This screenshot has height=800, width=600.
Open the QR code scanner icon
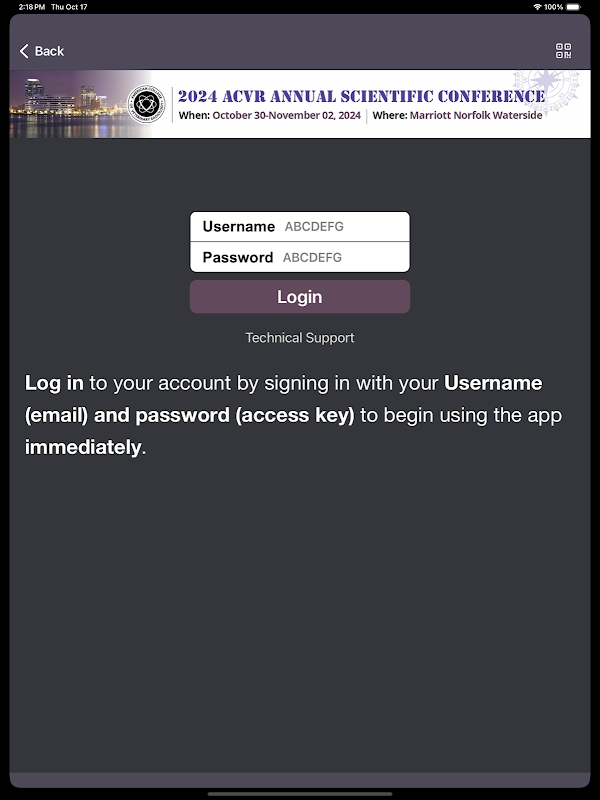(x=563, y=51)
